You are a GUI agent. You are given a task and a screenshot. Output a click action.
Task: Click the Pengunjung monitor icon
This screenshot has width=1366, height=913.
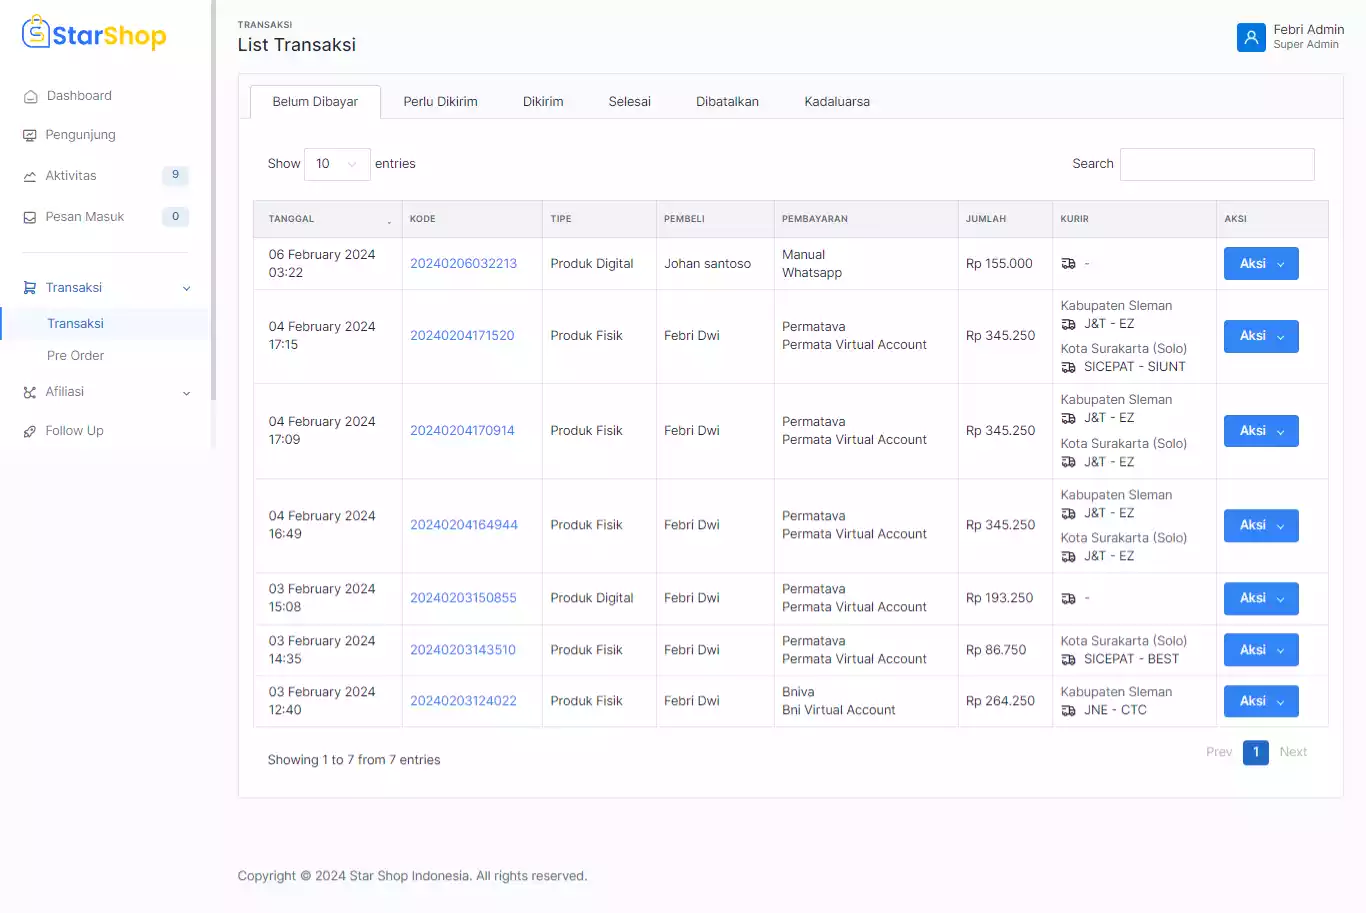(x=30, y=135)
